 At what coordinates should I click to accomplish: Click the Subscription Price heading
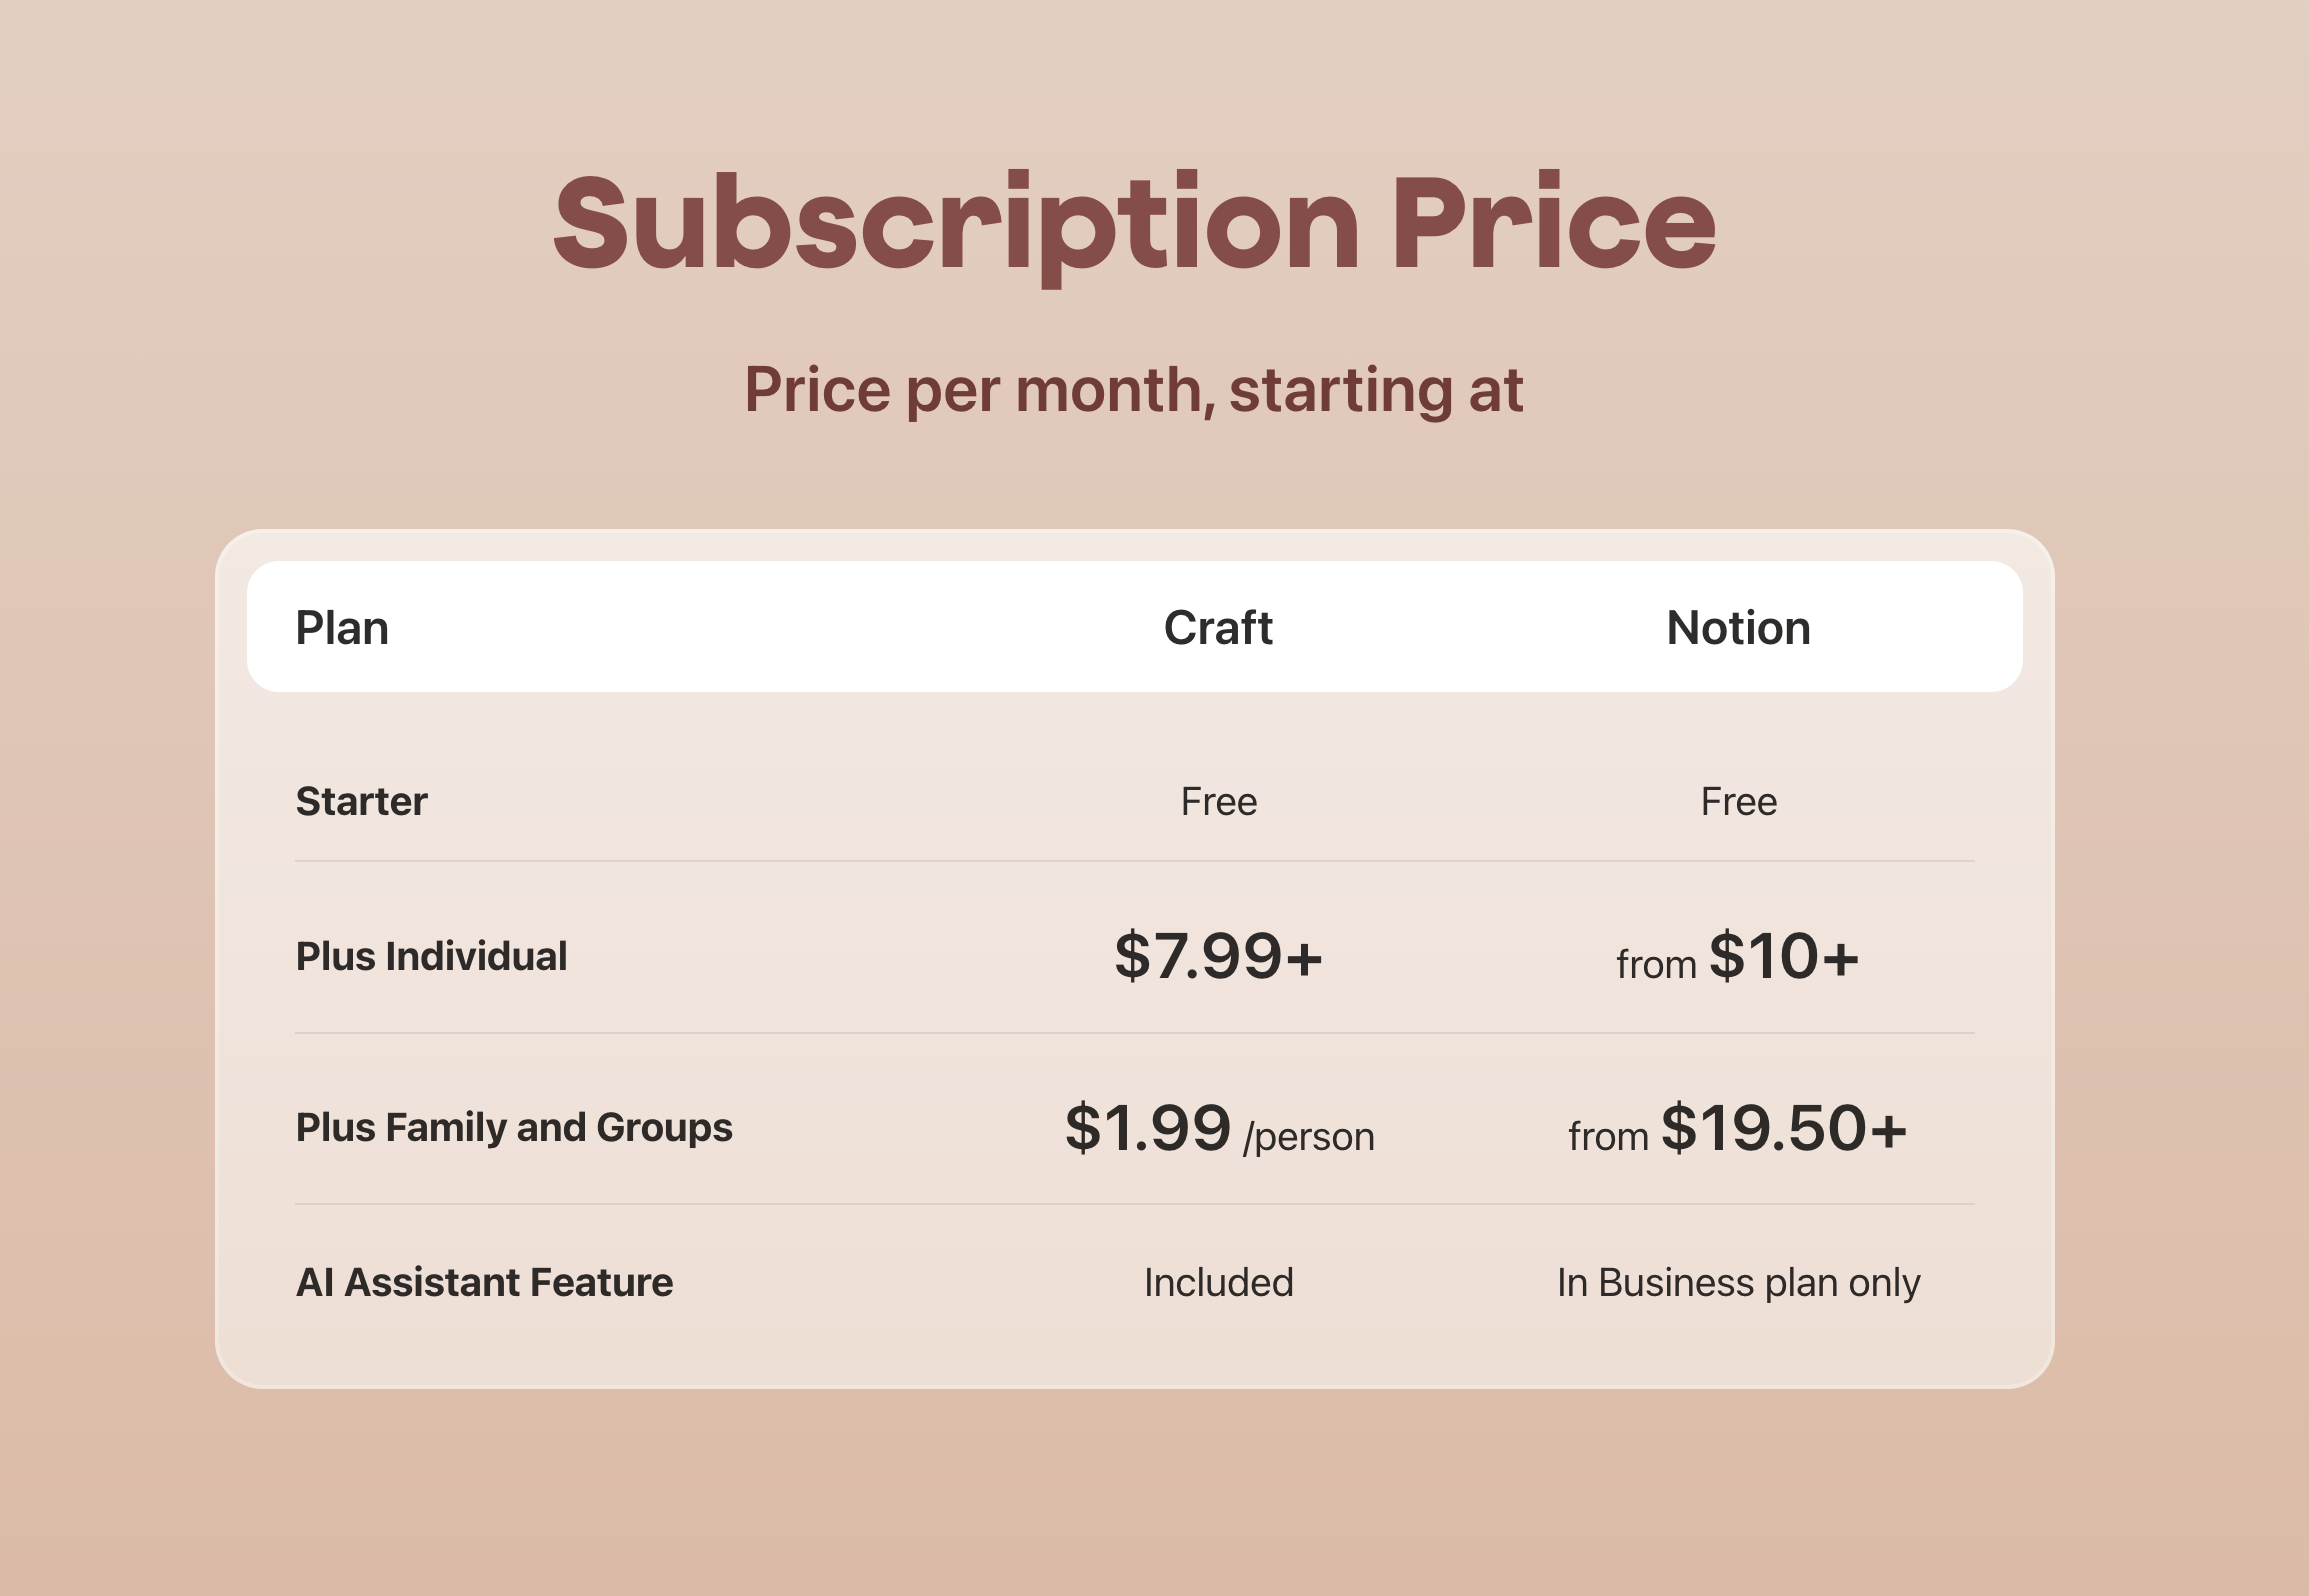[1134, 223]
